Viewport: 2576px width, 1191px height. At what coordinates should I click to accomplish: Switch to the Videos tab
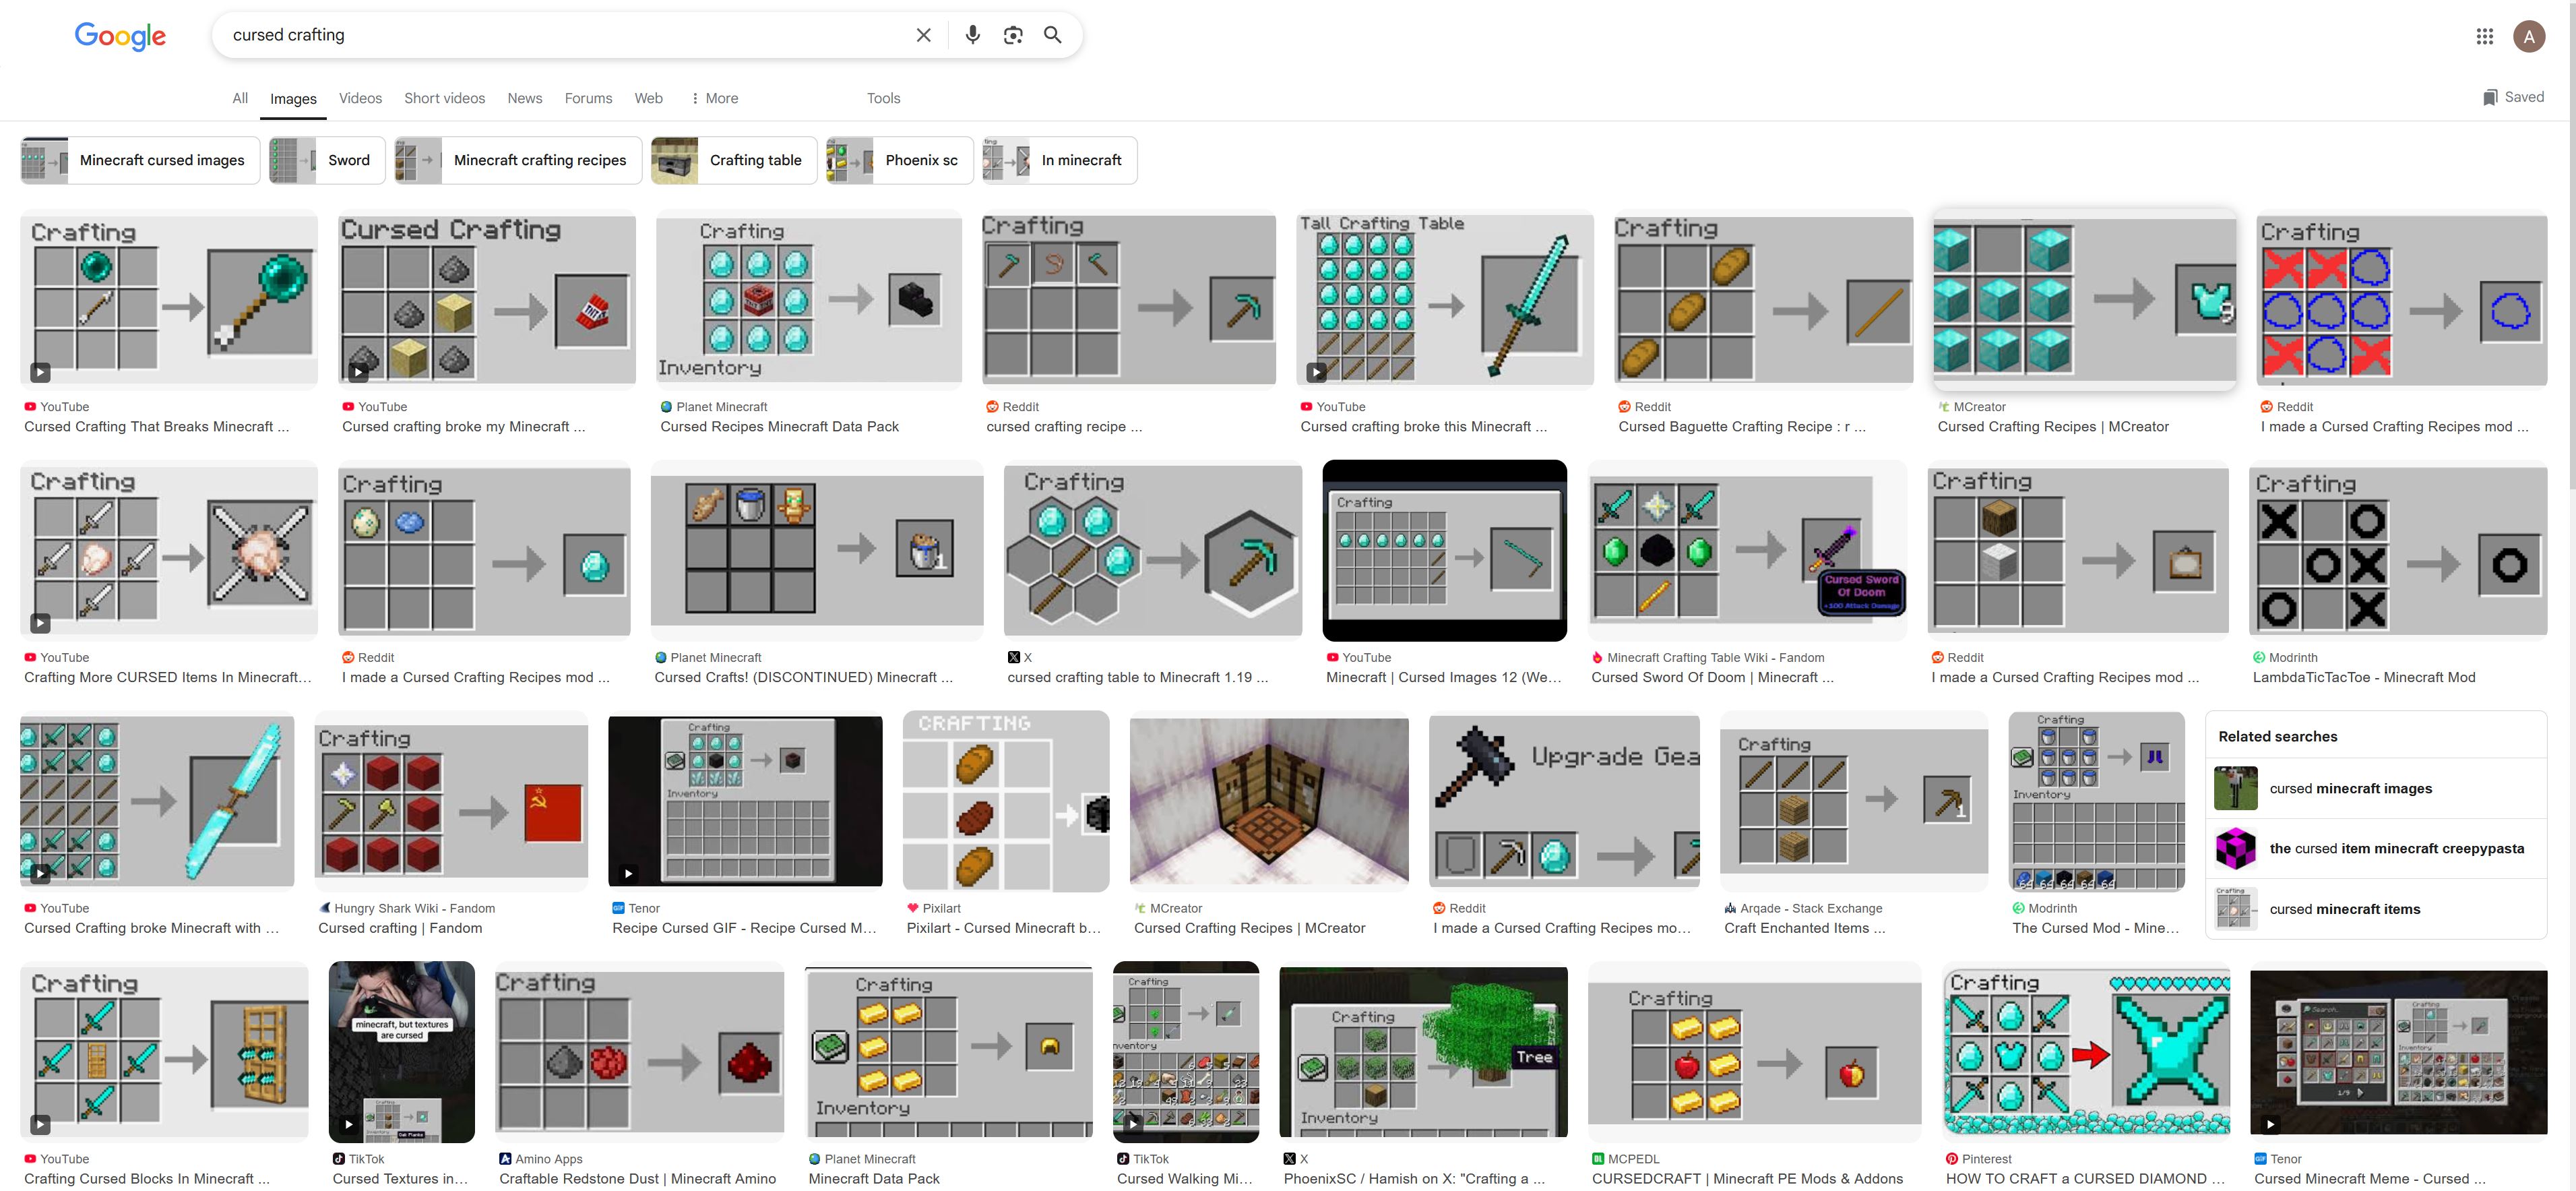click(360, 98)
